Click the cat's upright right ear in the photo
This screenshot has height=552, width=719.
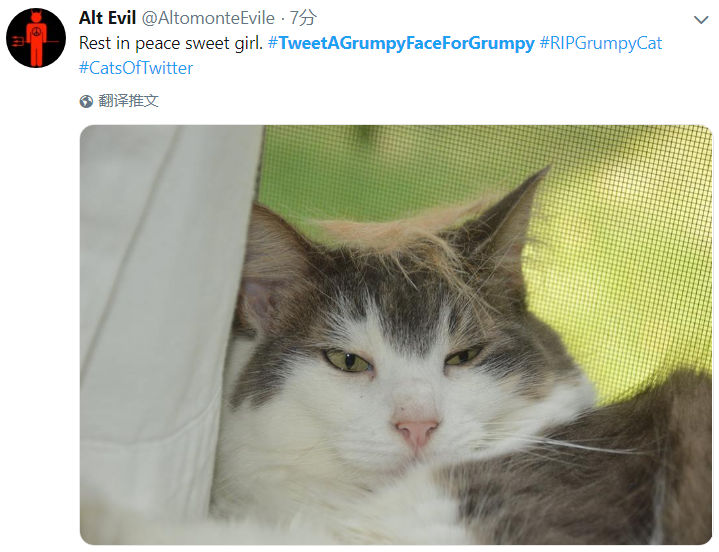(514, 215)
